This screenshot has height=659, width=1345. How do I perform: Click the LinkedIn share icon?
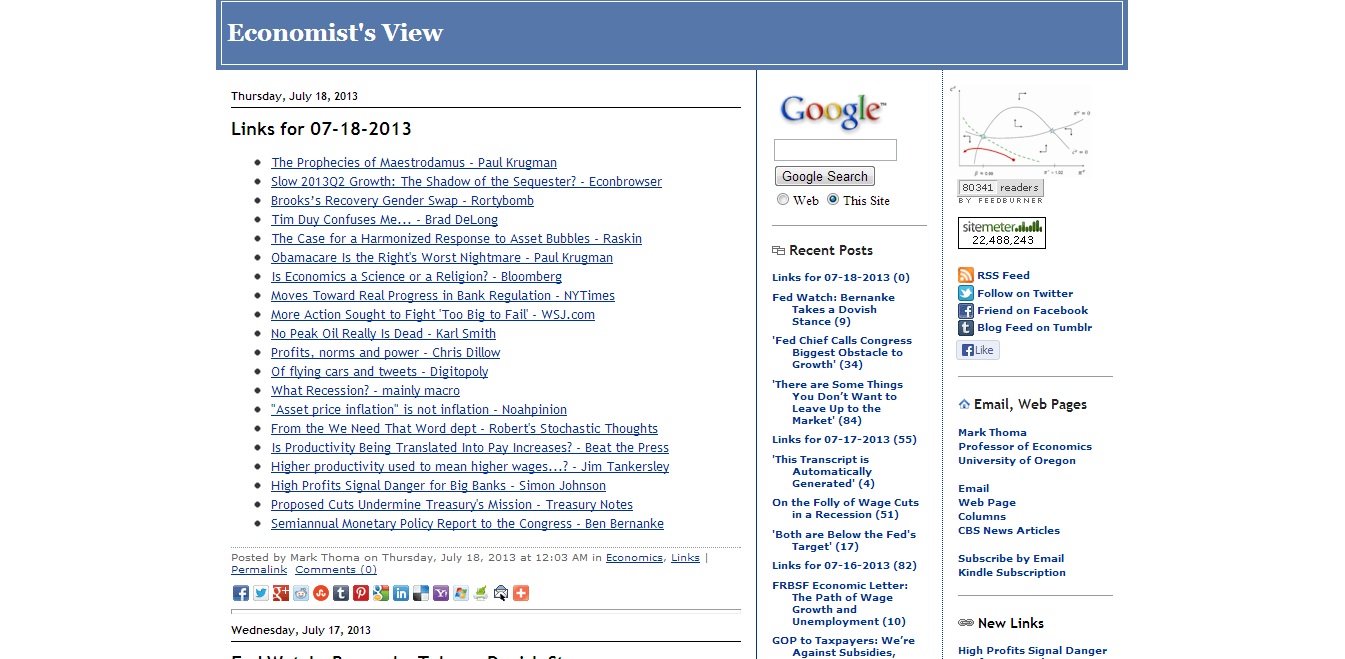(401, 593)
